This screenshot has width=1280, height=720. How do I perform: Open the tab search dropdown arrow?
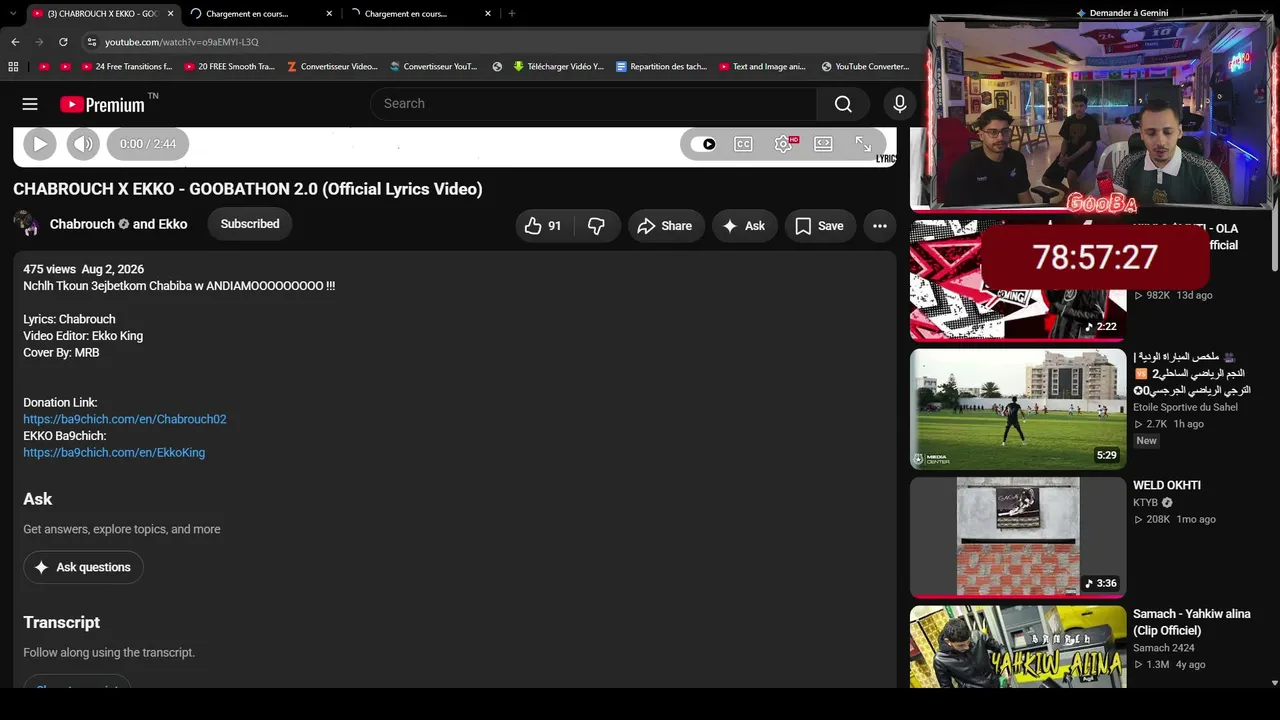(x=13, y=14)
